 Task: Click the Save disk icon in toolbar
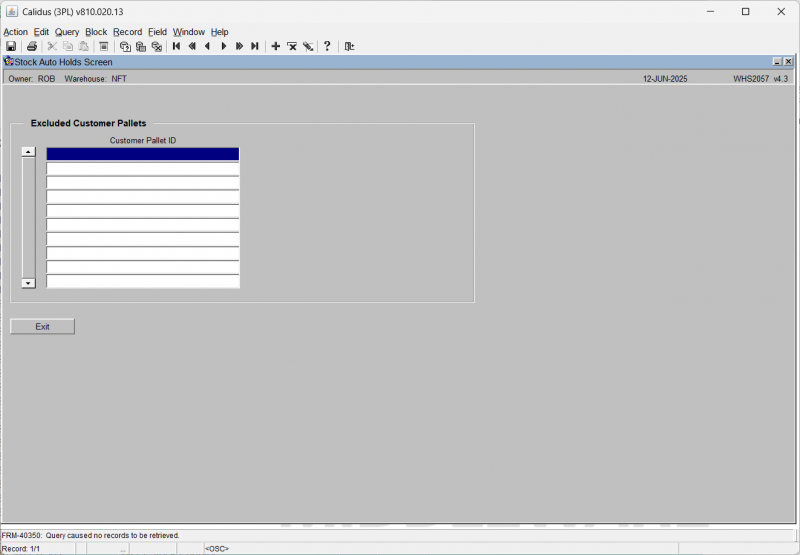(11, 46)
